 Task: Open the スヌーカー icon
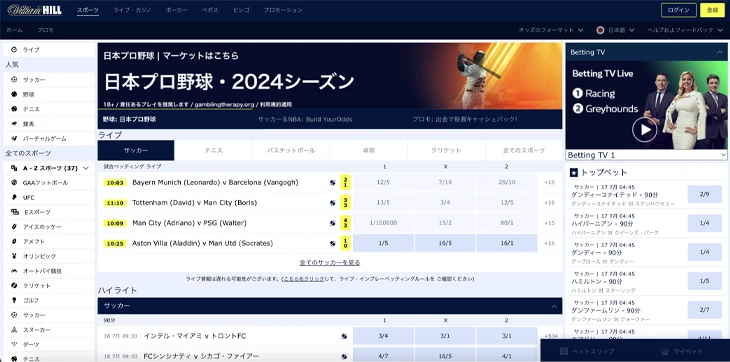14,330
